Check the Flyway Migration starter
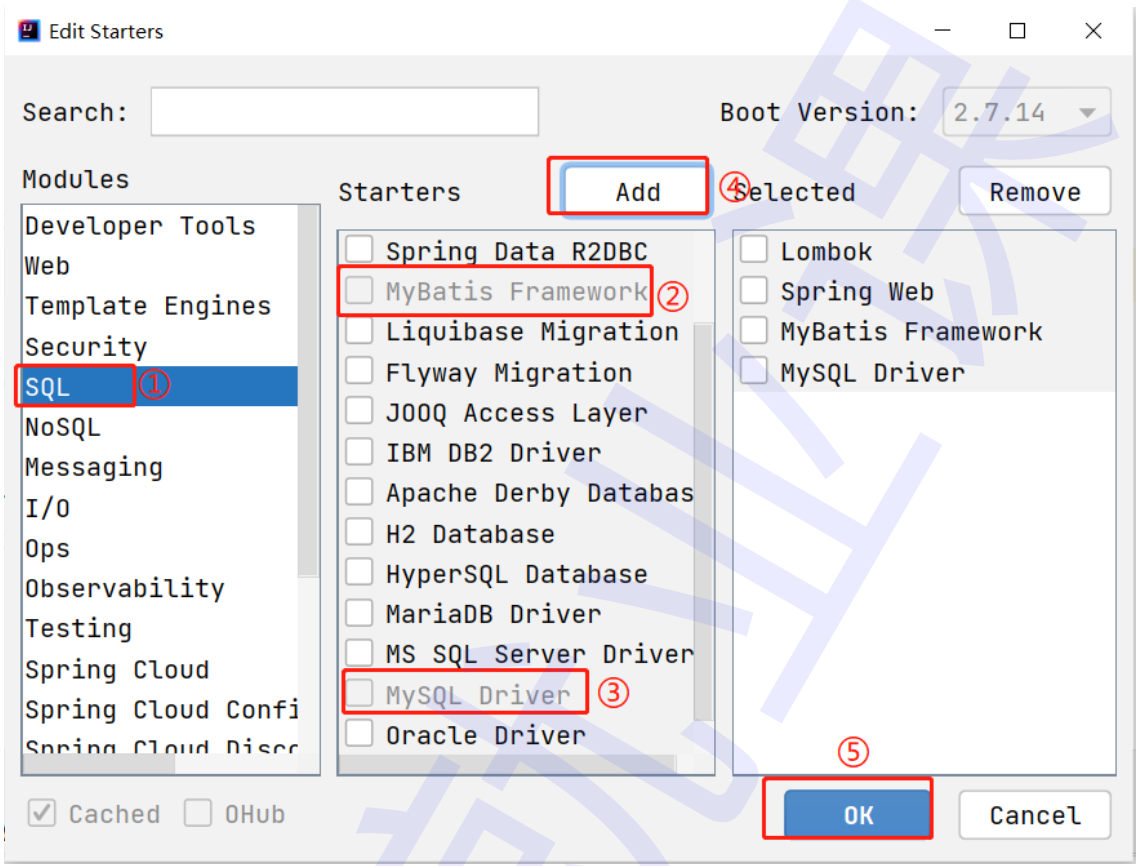This screenshot has height=866, width=1136. [x=359, y=371]
